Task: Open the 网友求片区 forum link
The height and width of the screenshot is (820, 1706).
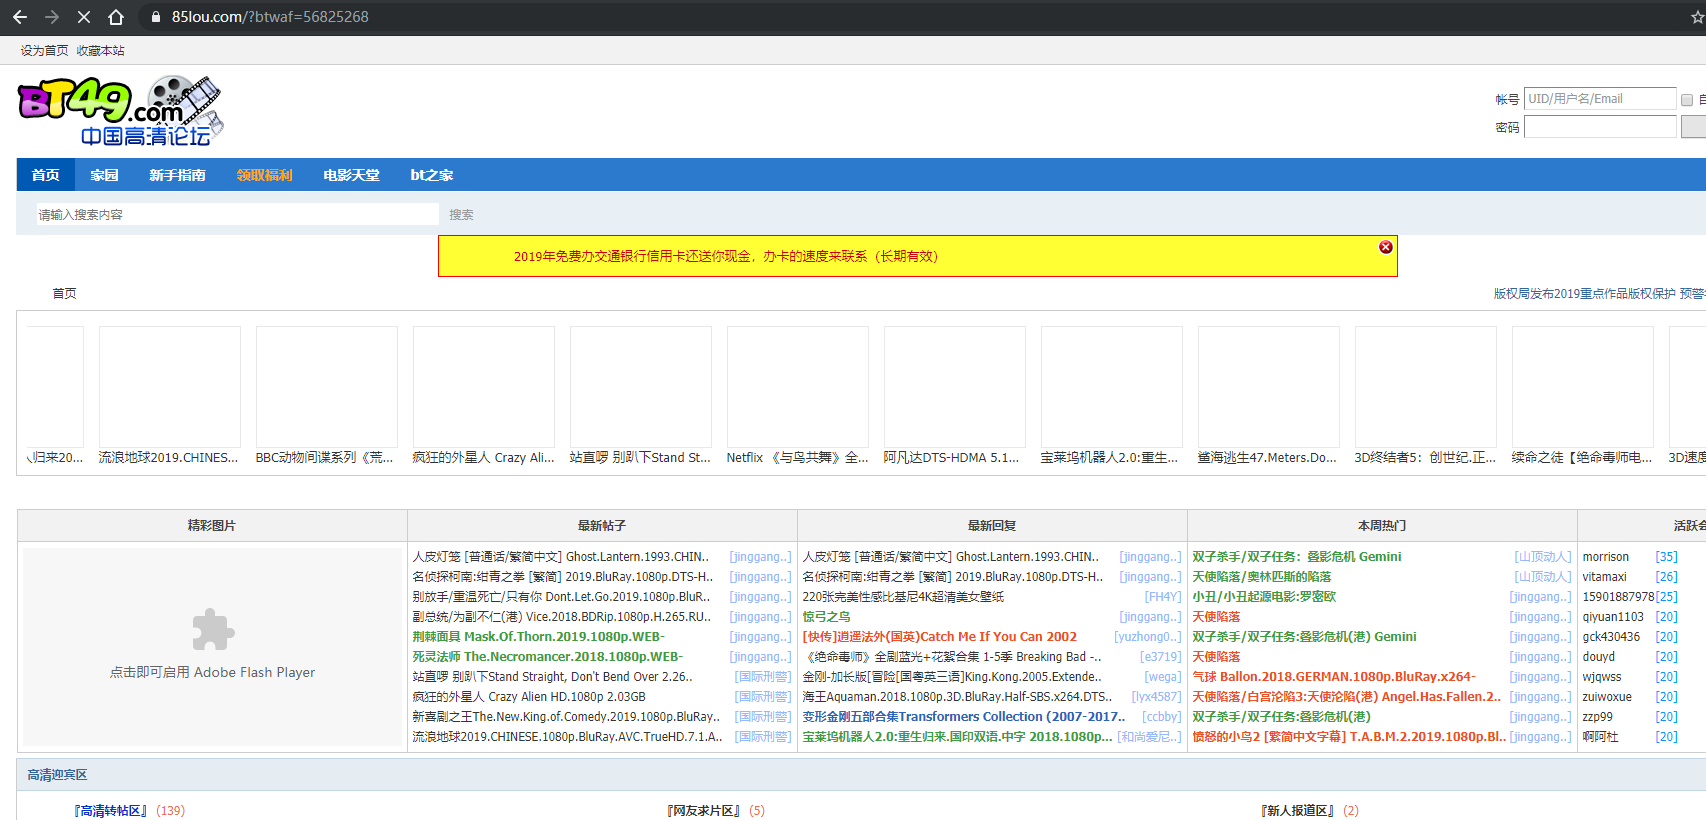Action: coord(704,811)
